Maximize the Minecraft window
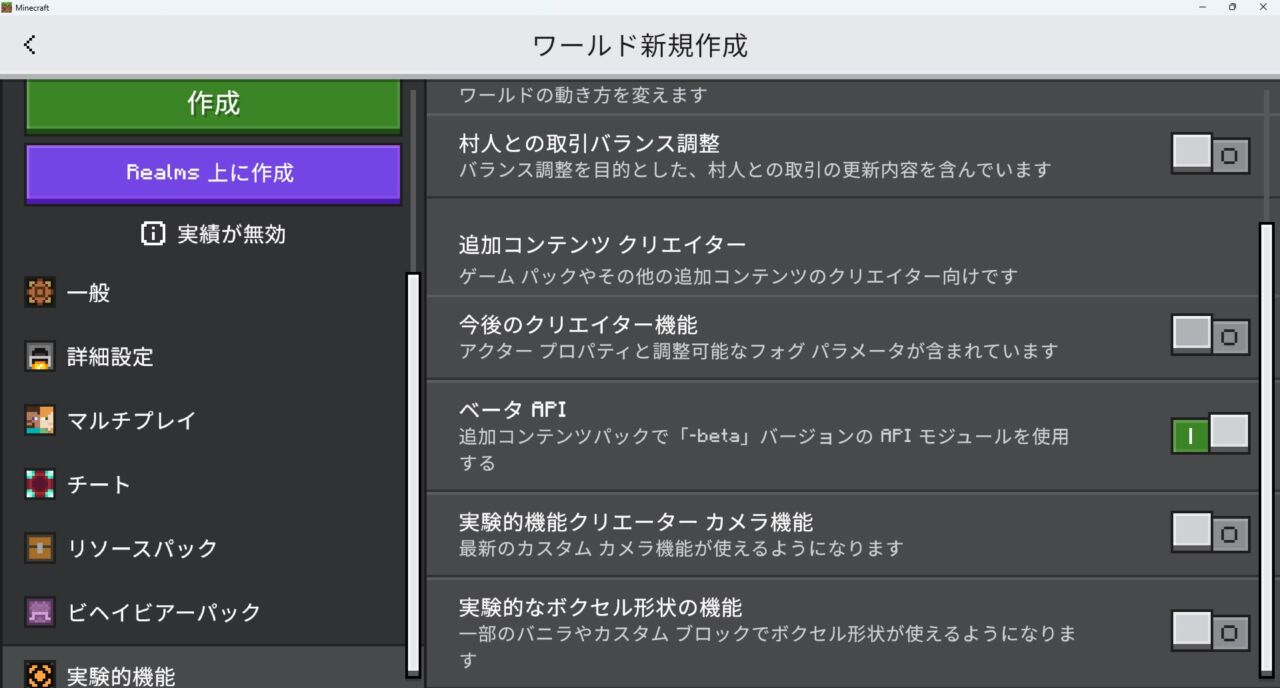This screenshot has height=688, width=1280. point(1232,7)
